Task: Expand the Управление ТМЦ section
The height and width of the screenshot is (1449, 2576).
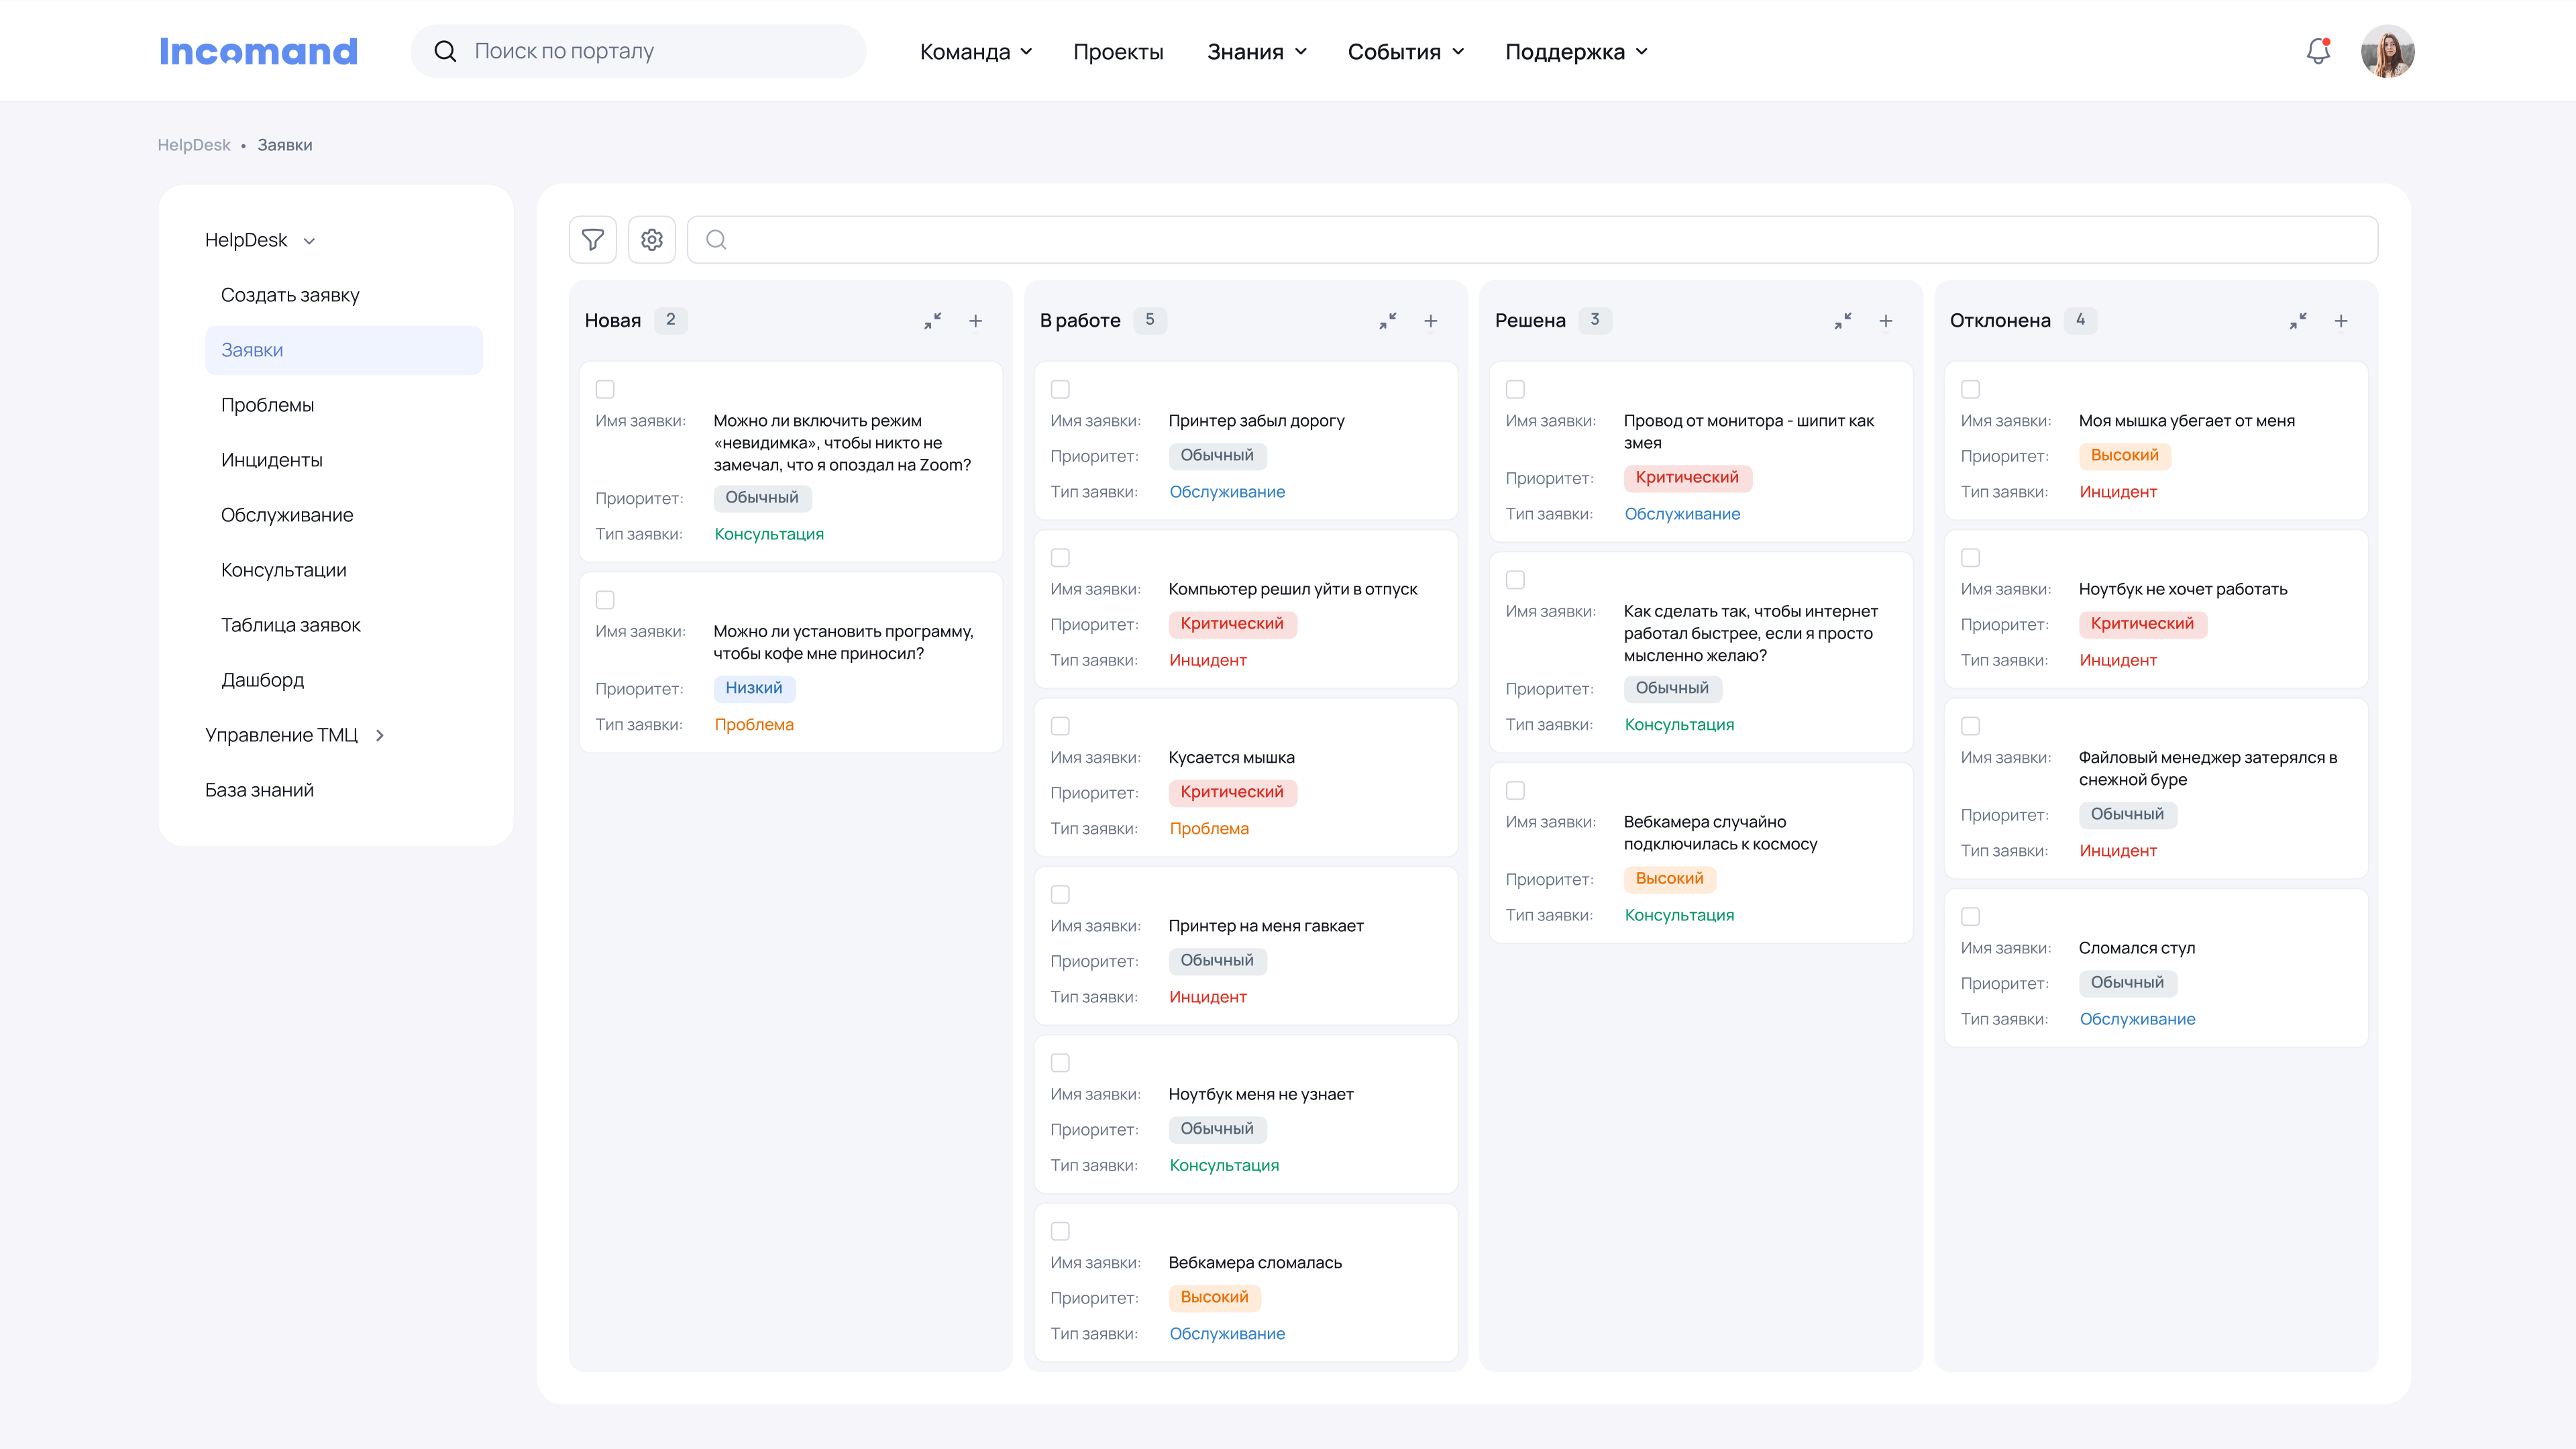Action: tap(294, 735)
